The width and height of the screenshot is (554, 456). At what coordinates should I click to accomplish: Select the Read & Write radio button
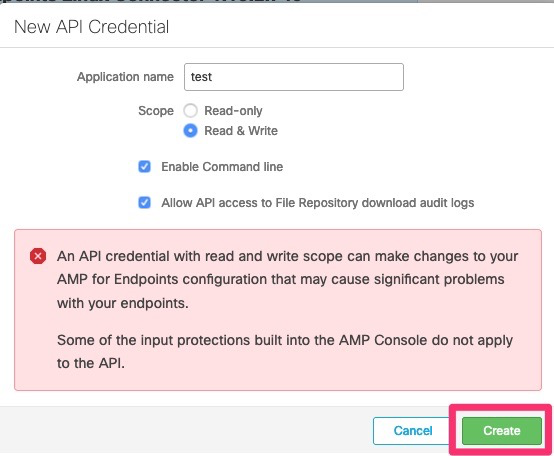coord(190,131)
